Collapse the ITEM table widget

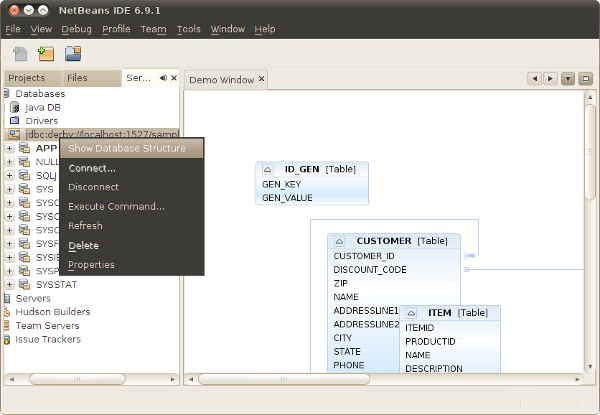point(410,313)
